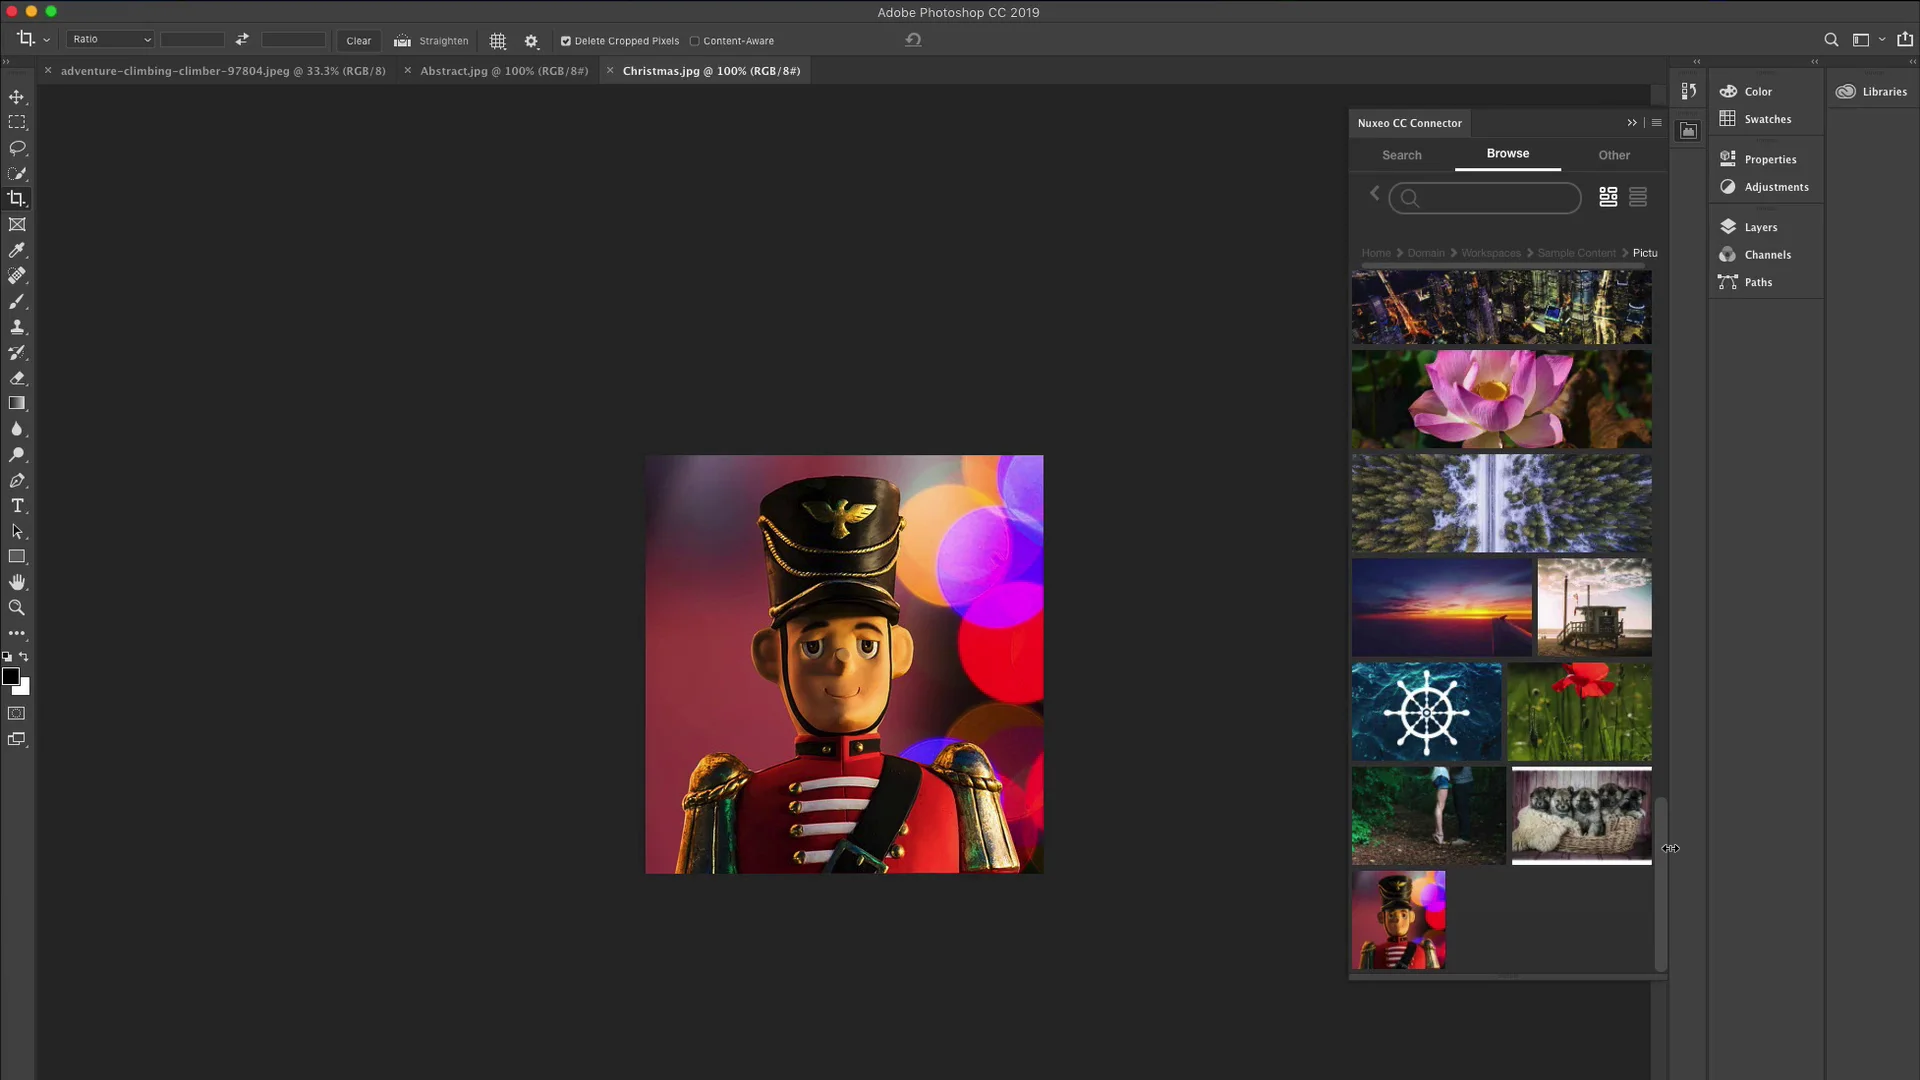The image size is (1920, 1080).
Task: Click the crop height input field
Action: point(293,40)
